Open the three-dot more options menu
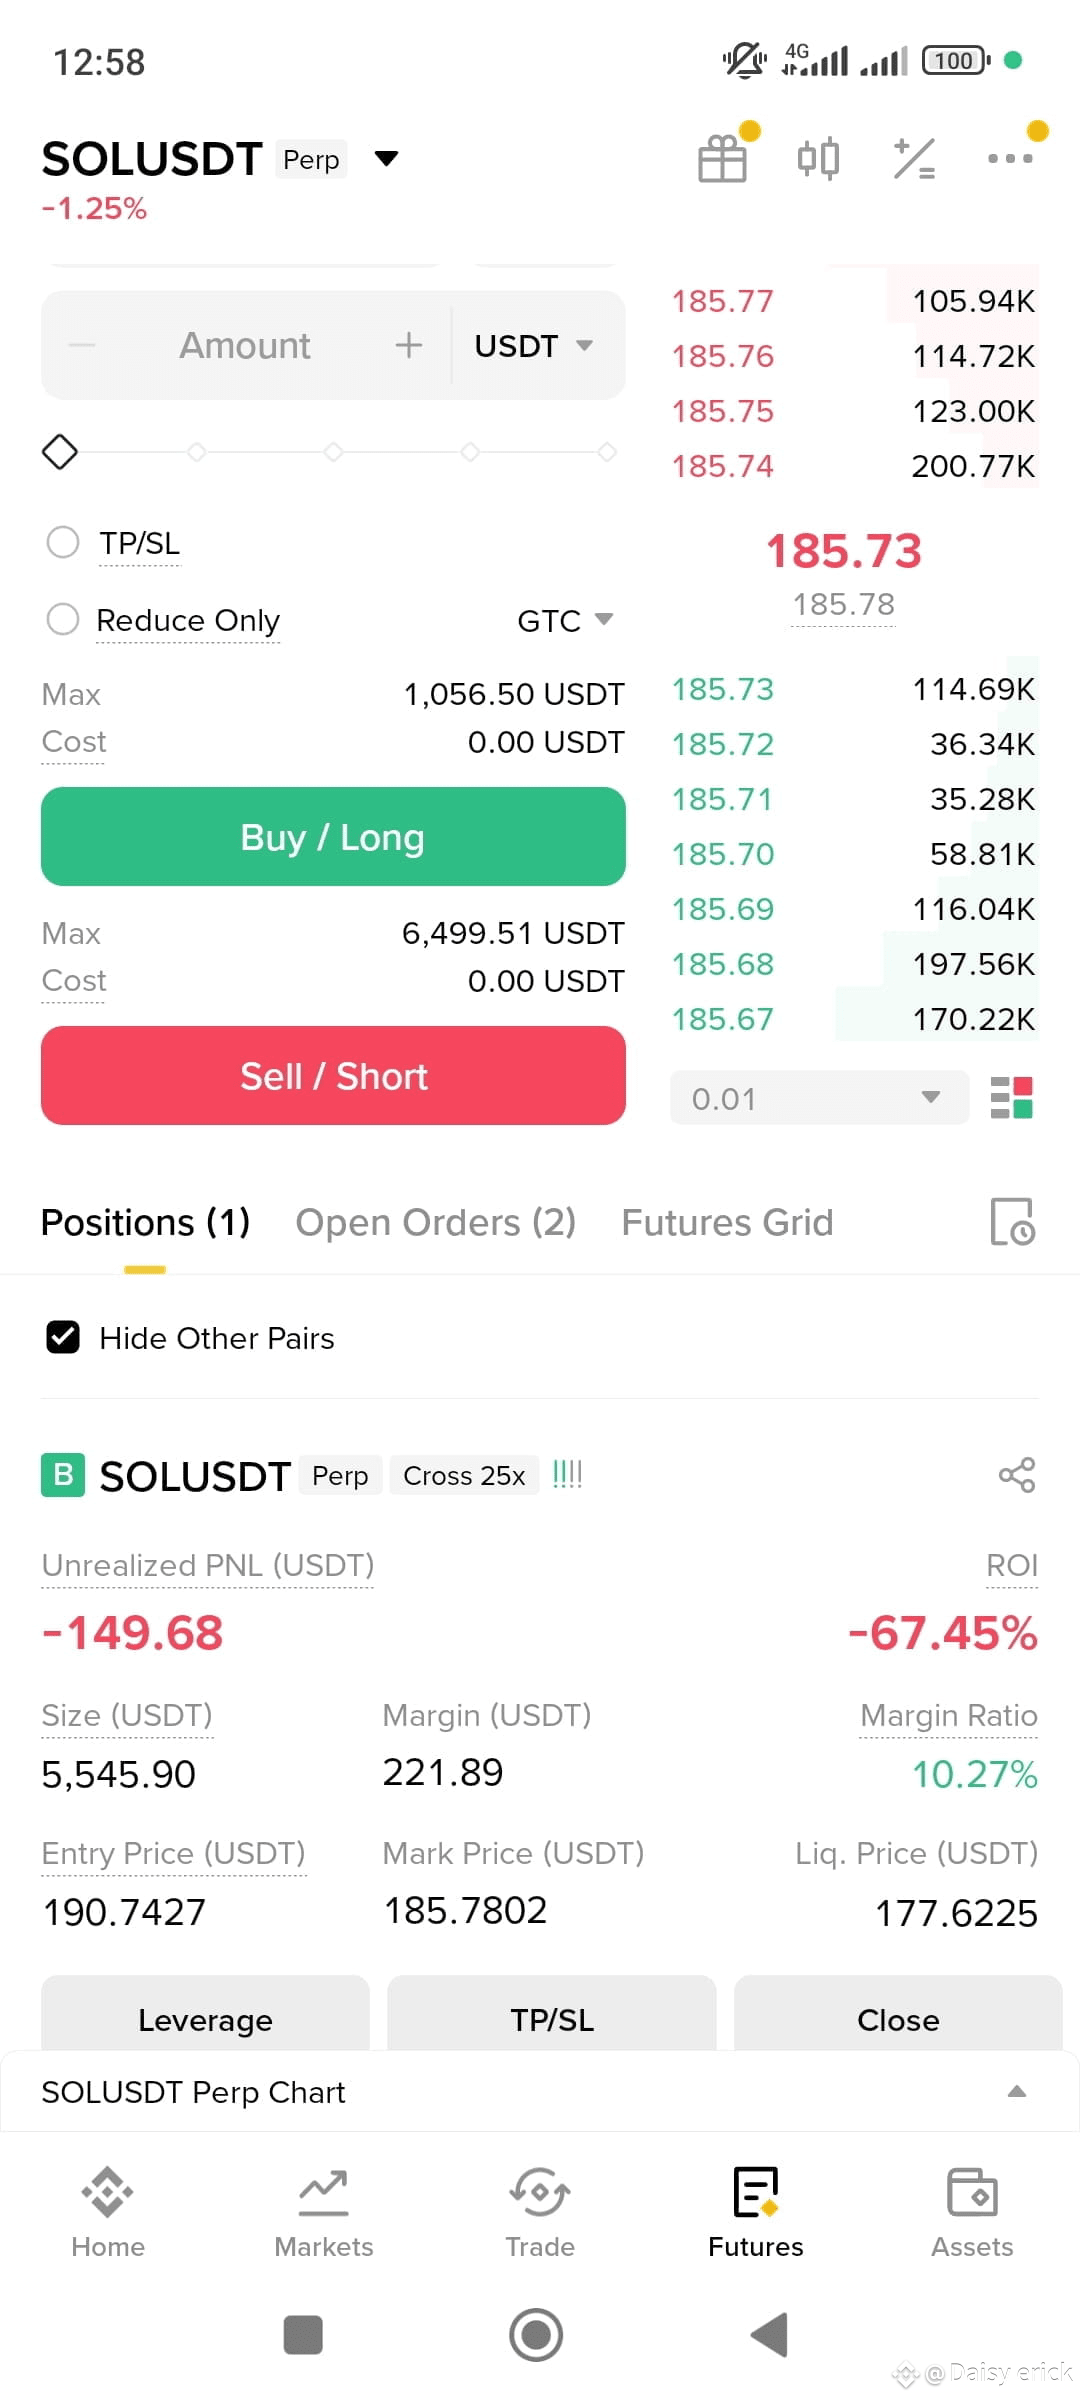The width and height of the screenshot is (1080, 2400). [x=1010, y=158]
